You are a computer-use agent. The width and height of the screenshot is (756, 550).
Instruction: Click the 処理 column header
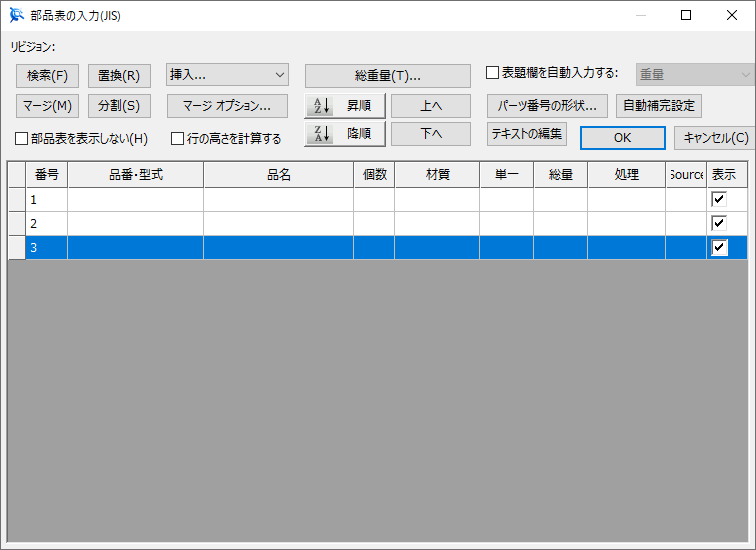[x=626, y=174]
